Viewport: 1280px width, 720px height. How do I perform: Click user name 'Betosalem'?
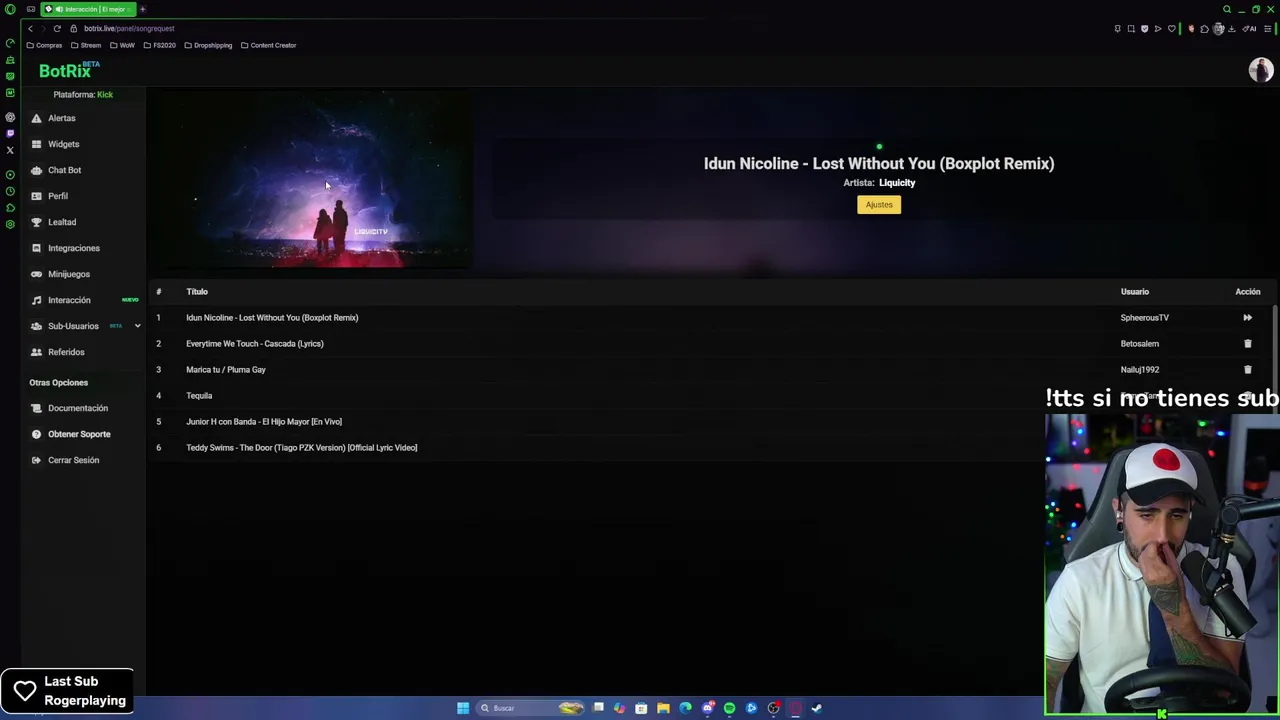tap(1139, 344)
